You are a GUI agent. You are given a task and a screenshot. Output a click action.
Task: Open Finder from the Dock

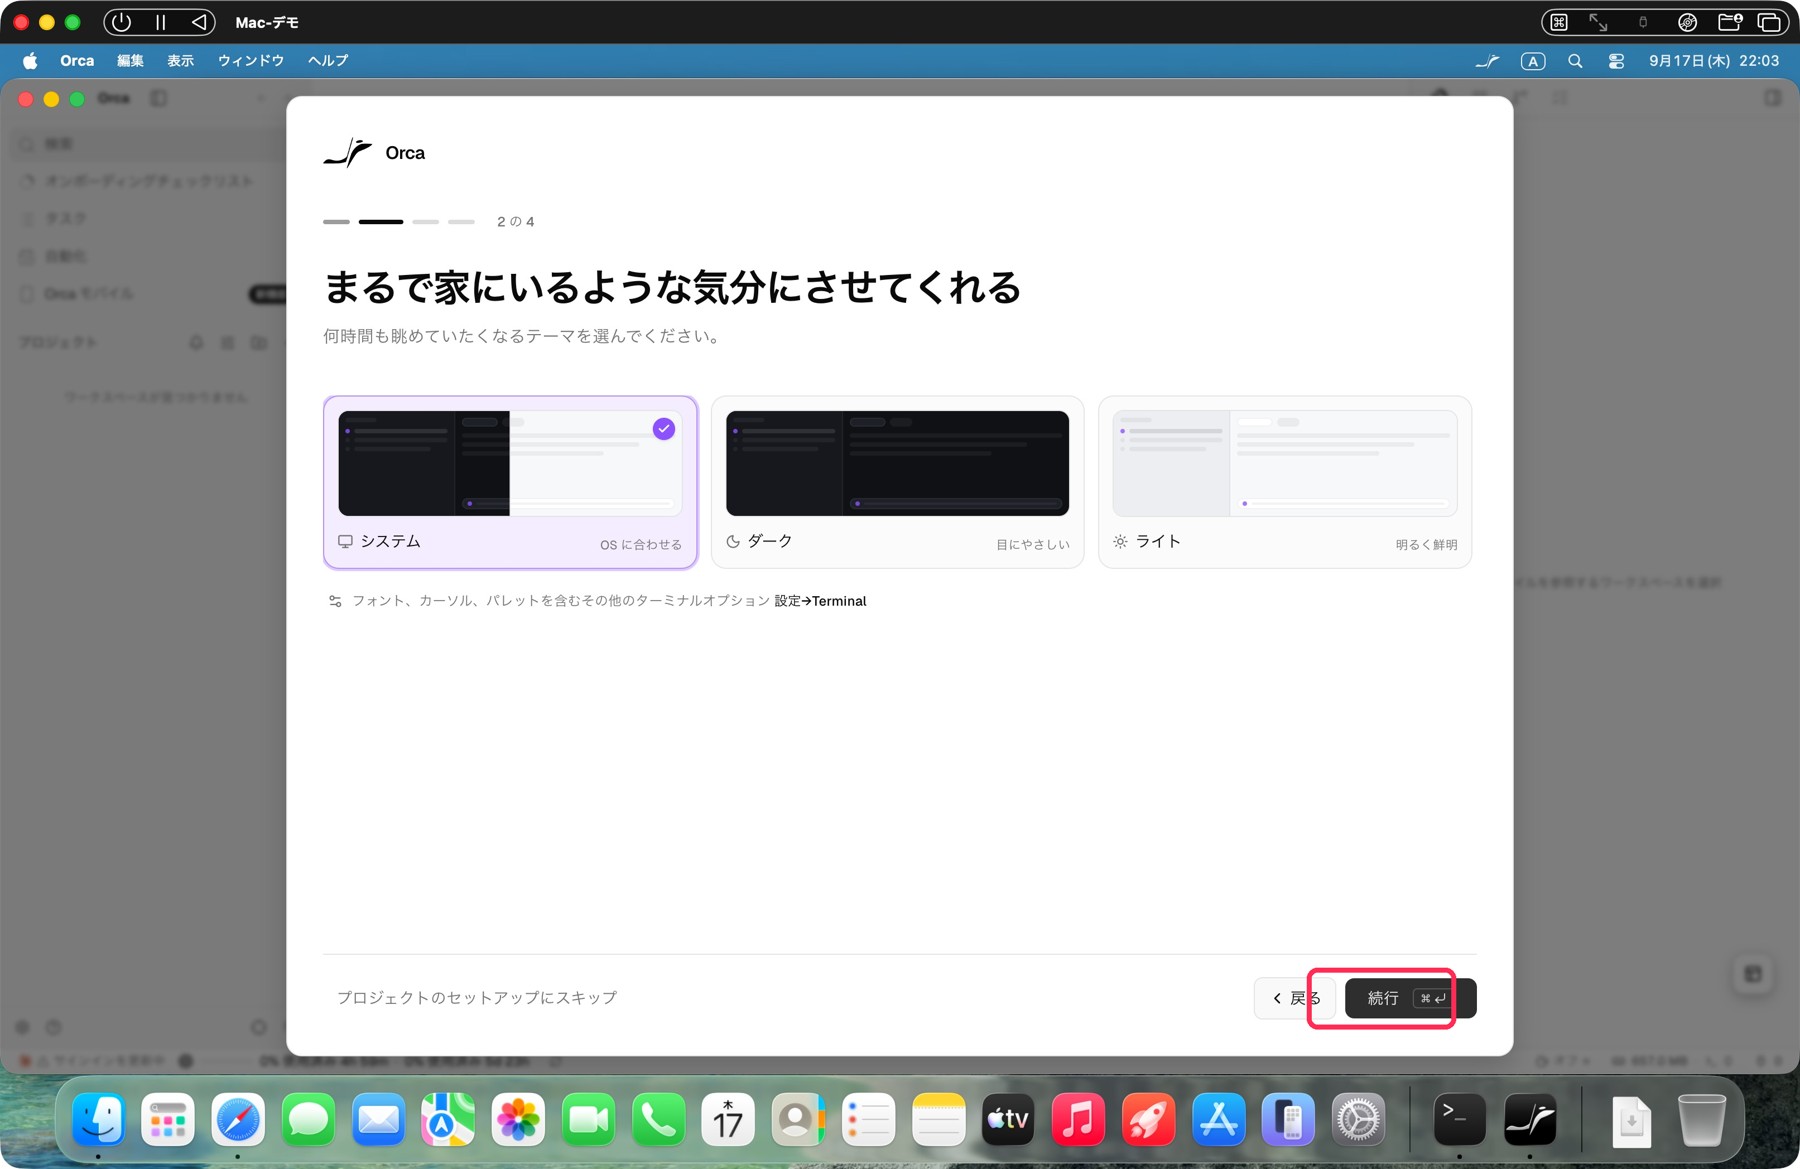tap(98, 1119)
